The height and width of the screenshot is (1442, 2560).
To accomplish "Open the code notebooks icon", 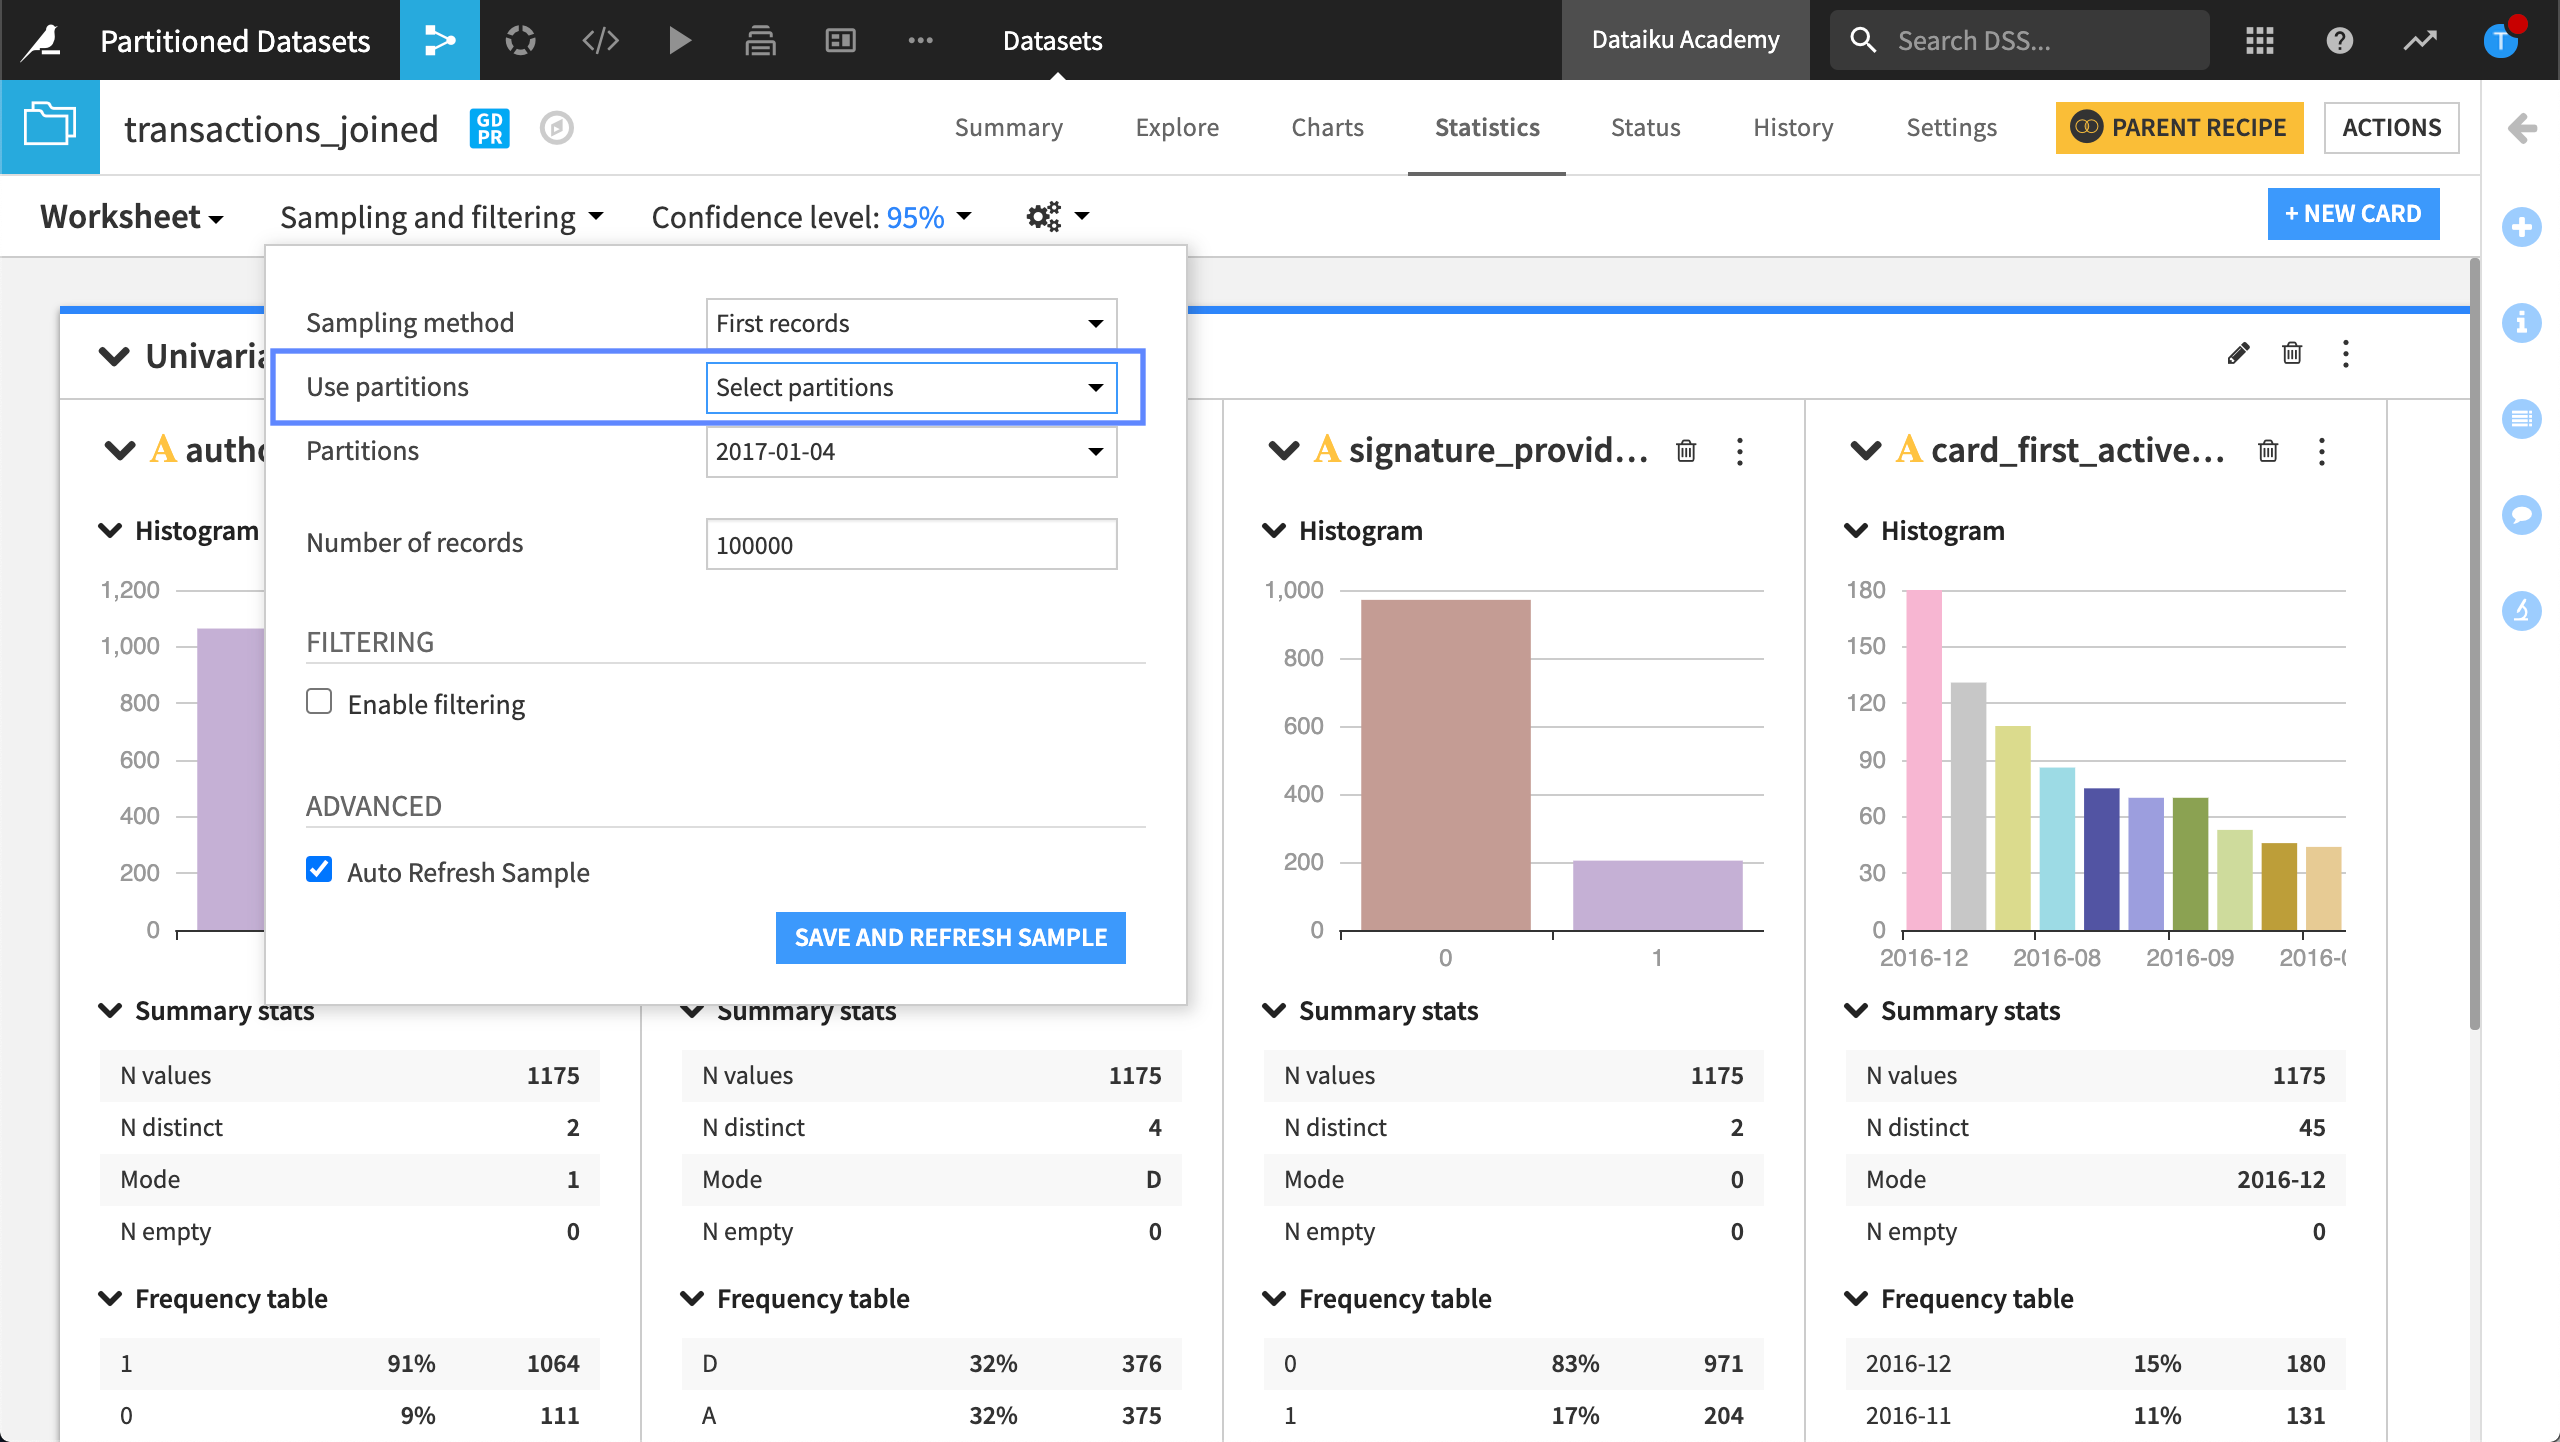I will (x=600, y=40).
